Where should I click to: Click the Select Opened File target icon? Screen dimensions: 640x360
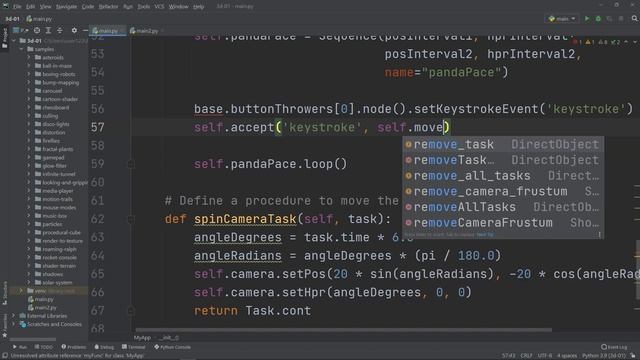[37, 30]
